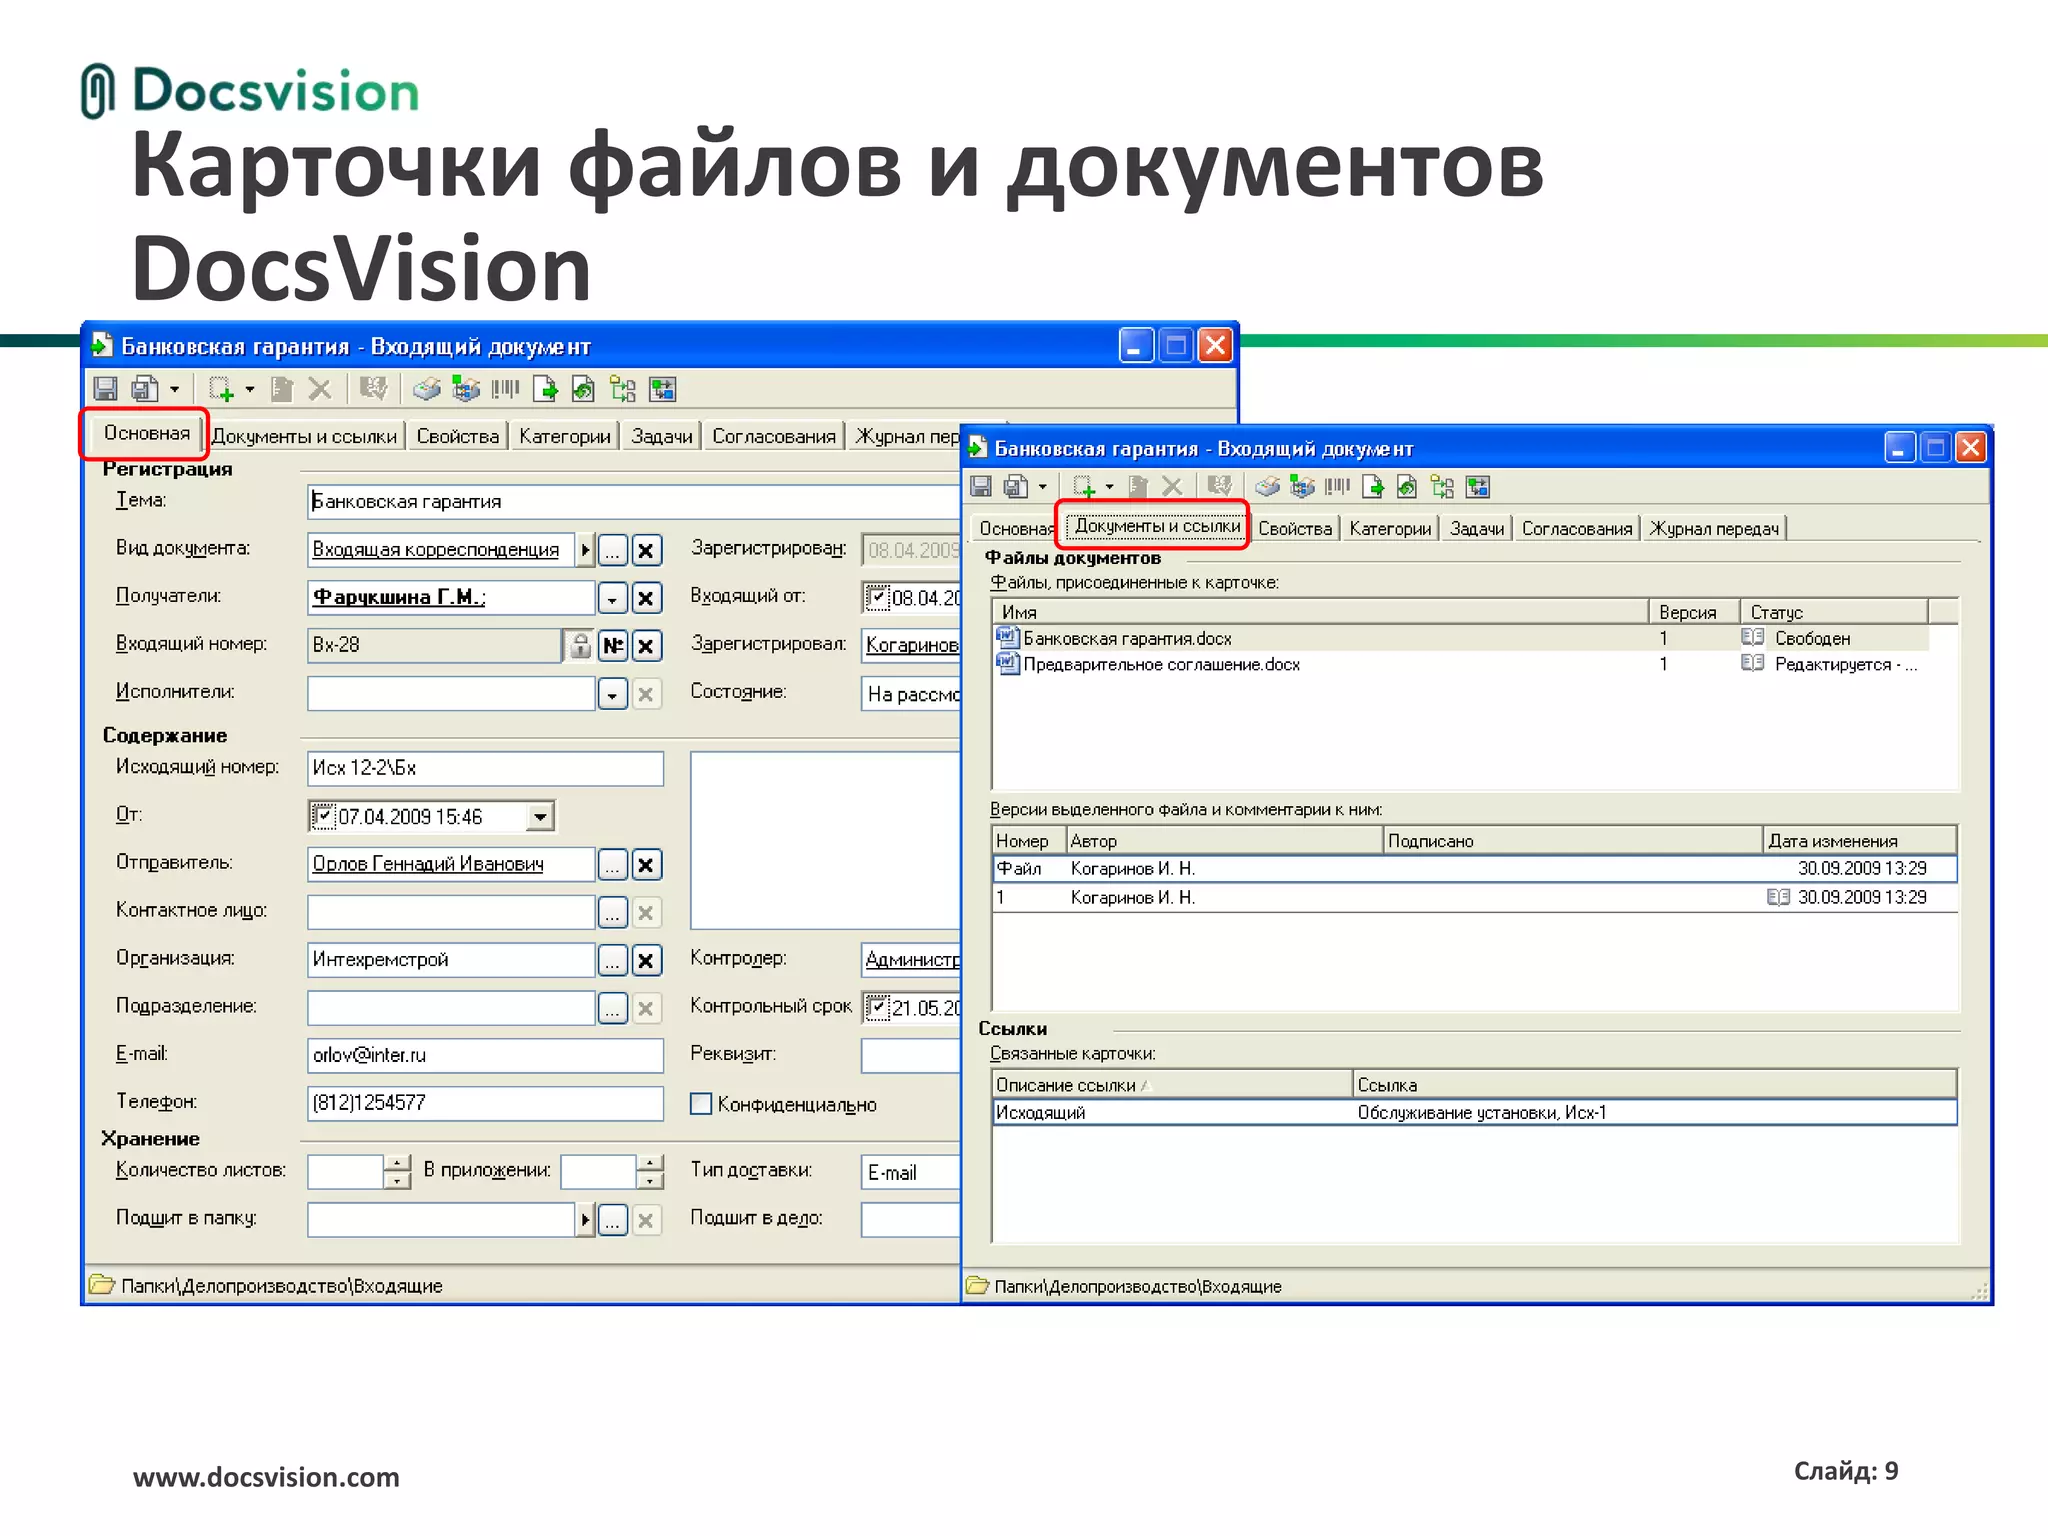Click the Автор column header in versions list
Viewport: 2048px width, 1536px height.
(1224, 840)
